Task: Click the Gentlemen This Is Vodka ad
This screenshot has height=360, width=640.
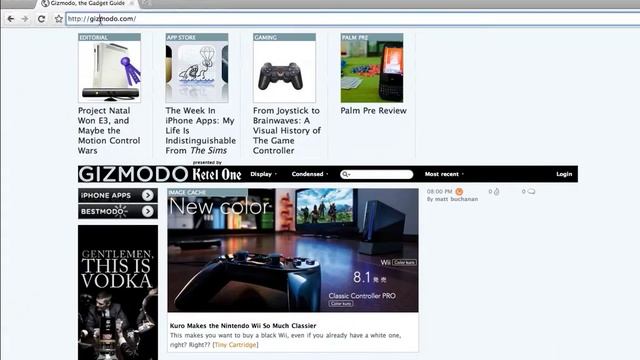Action: pos(118,292)
